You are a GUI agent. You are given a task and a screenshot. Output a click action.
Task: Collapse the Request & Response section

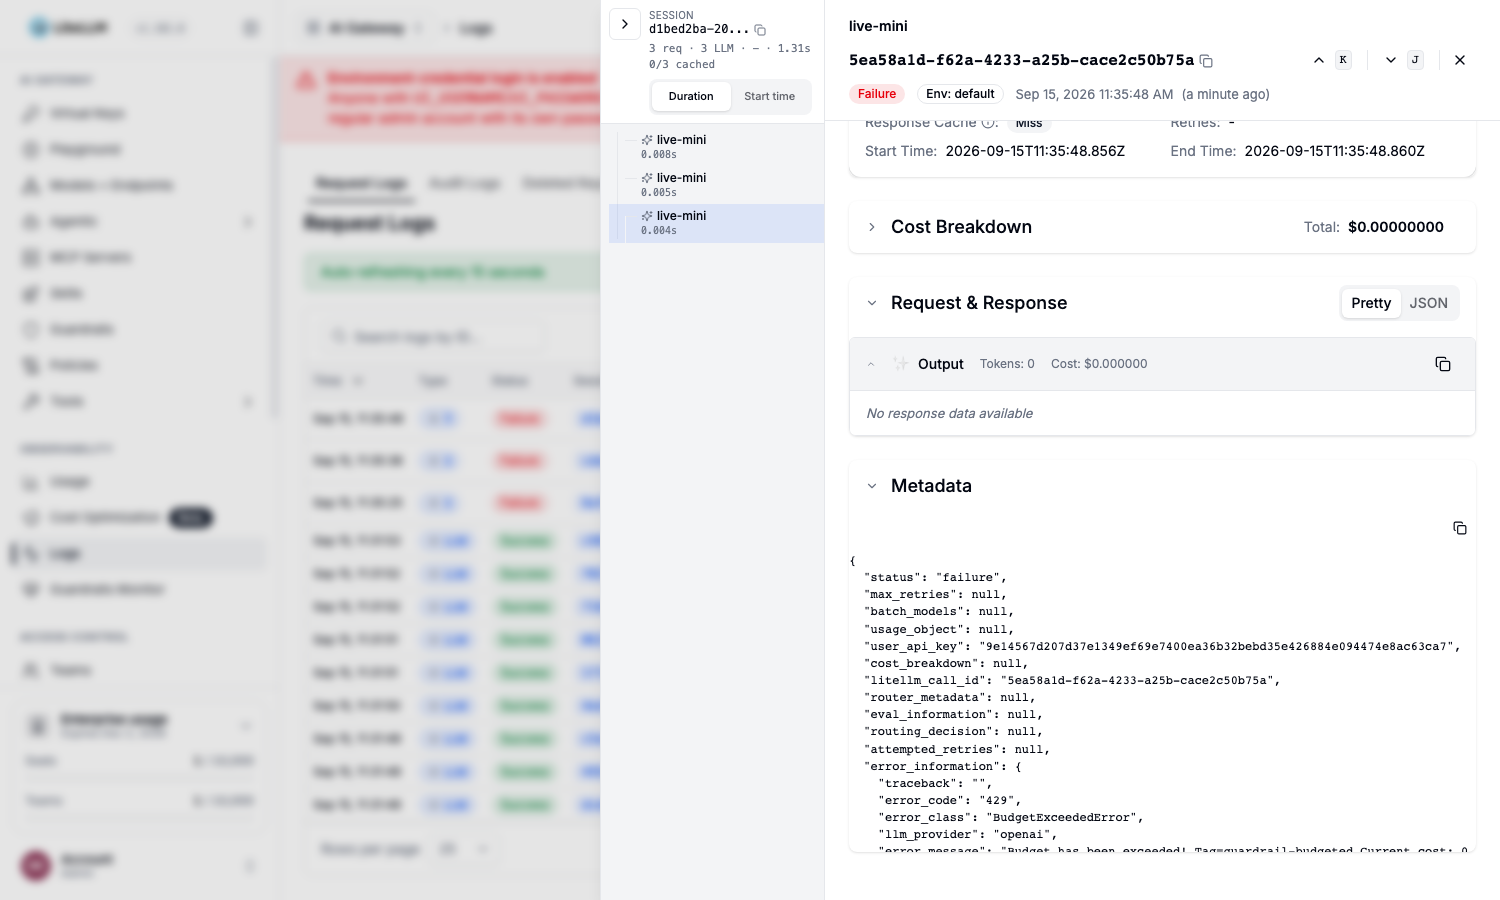tap(872, 303)
